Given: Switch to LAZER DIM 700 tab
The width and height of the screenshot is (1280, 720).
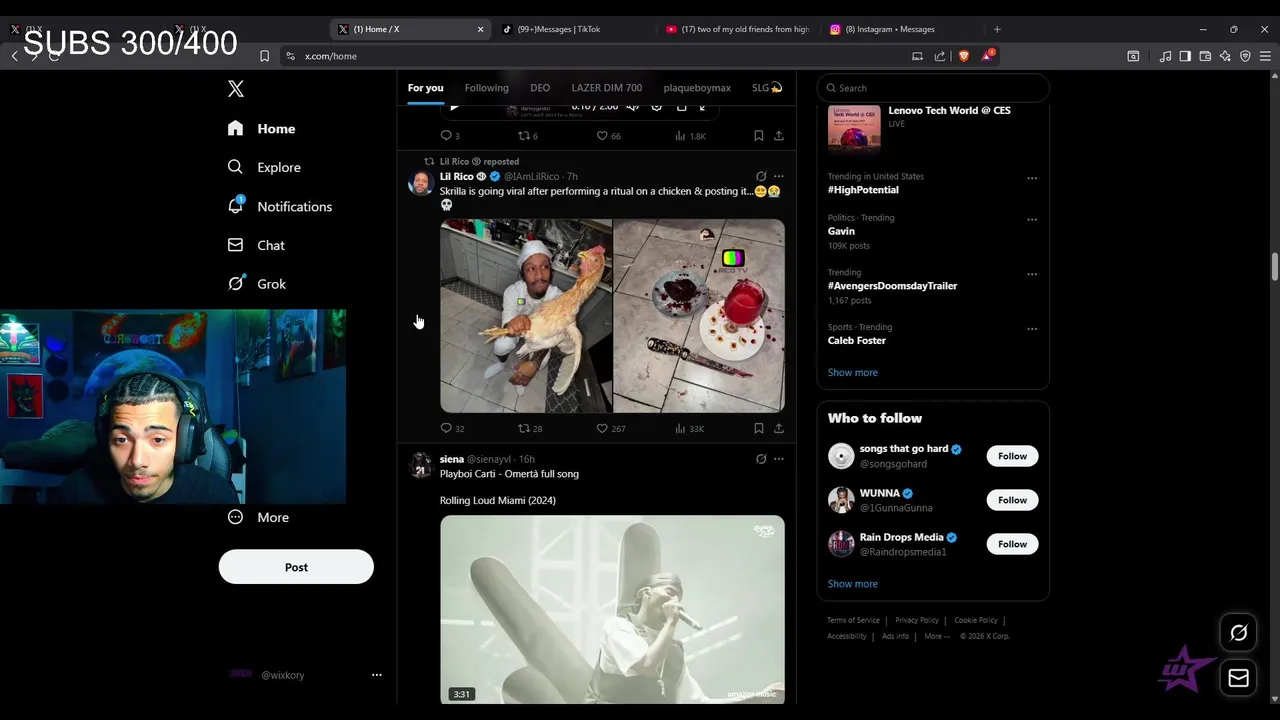Looking at the screenshot, I should pos(606,88).
